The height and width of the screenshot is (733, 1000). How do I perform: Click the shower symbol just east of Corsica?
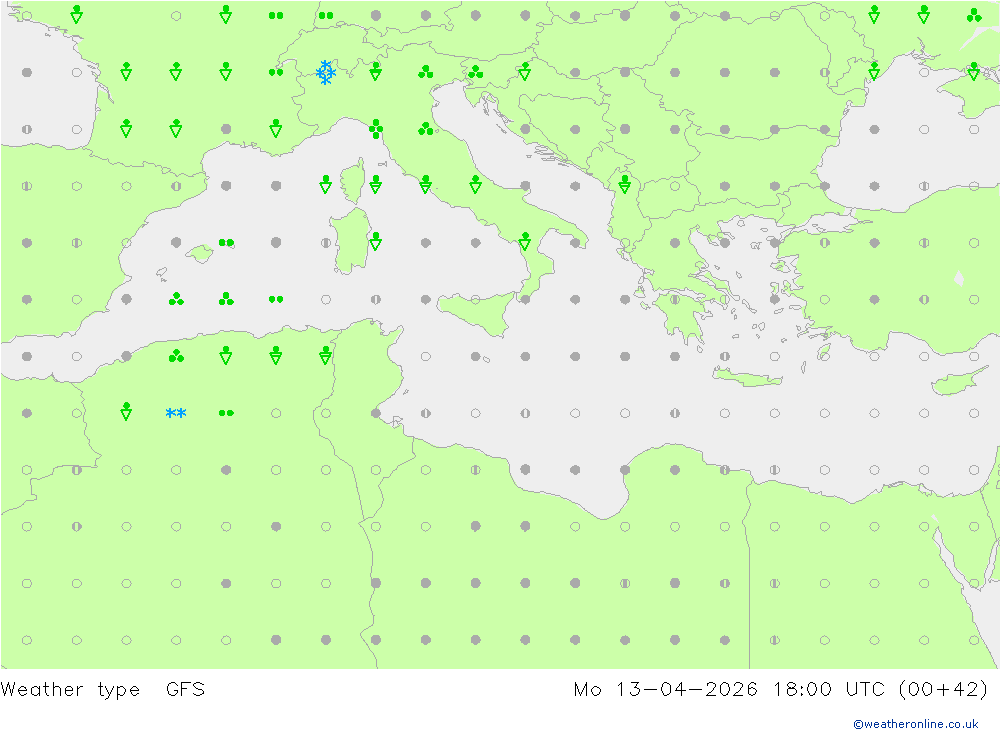376,184
